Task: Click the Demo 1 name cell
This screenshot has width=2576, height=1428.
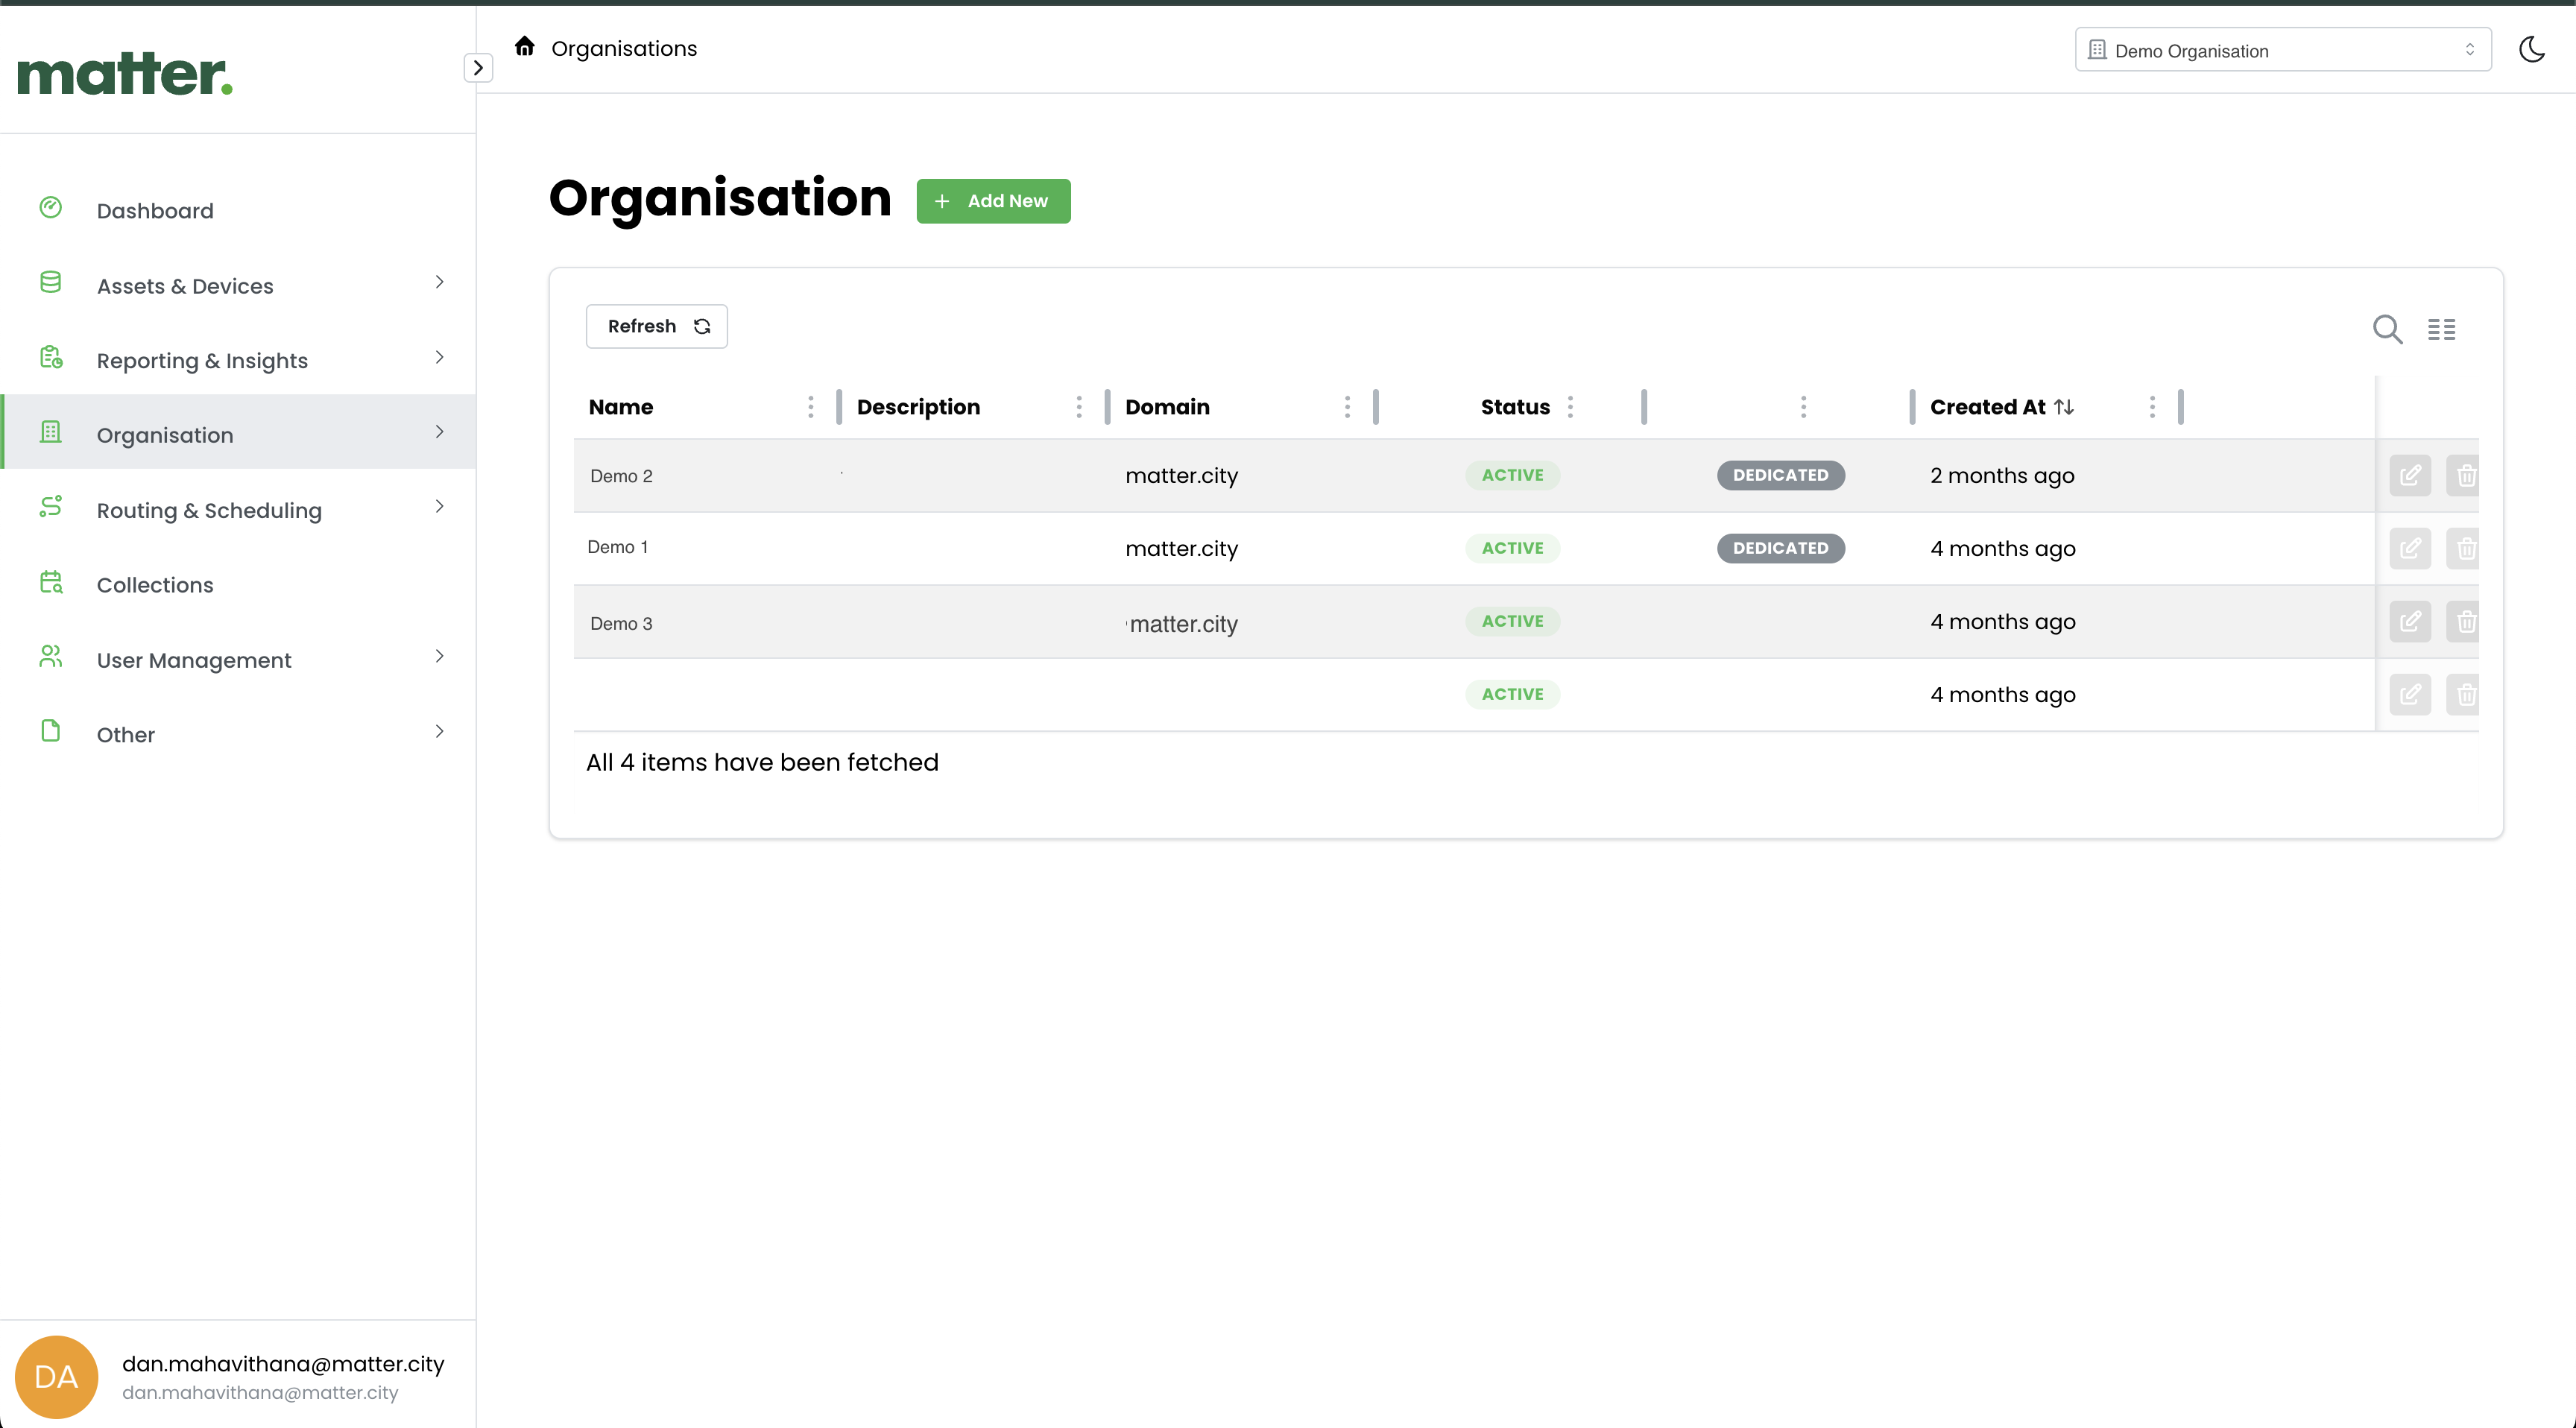Action: 618,547
